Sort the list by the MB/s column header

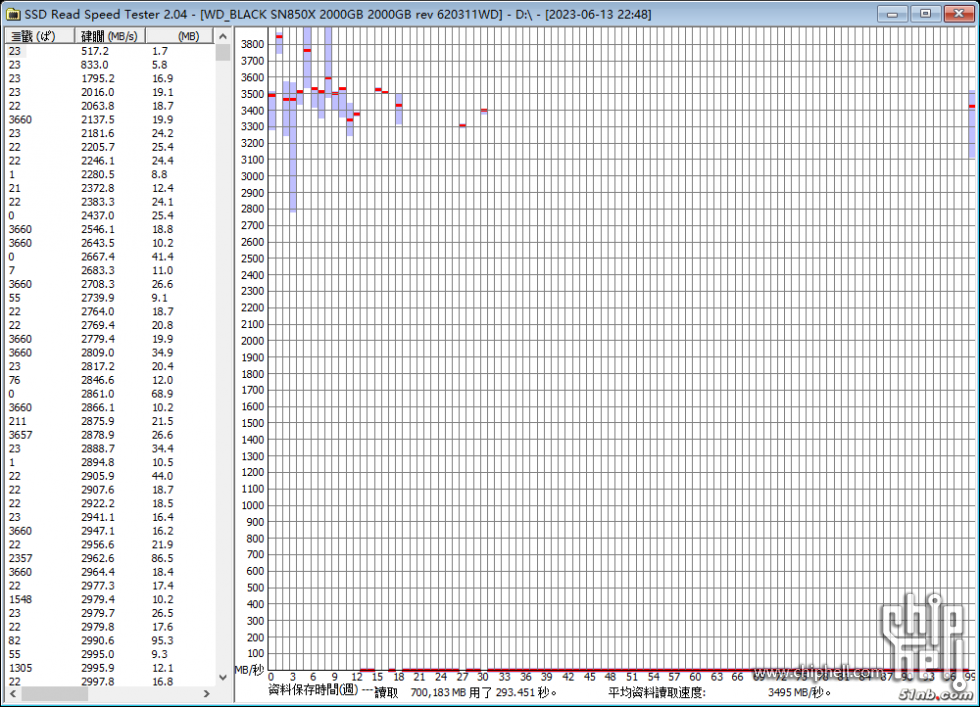pyautogui.click(x=110, y=36)
